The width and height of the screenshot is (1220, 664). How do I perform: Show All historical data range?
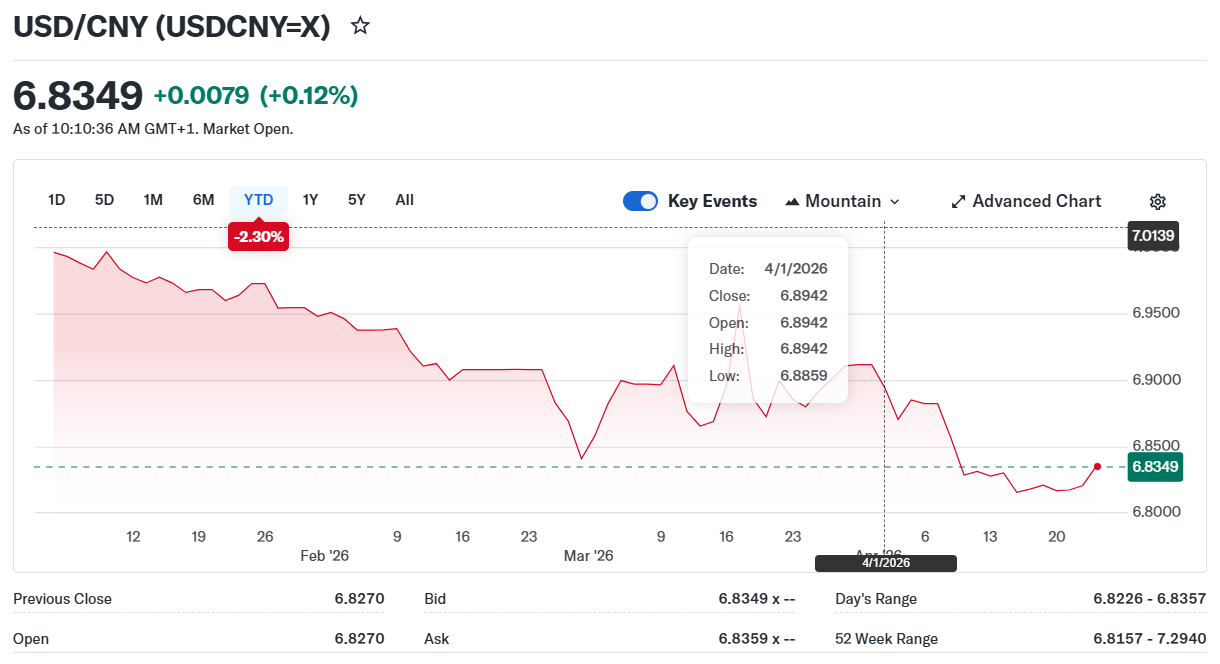pyautogui.click(x=404, y=200)
